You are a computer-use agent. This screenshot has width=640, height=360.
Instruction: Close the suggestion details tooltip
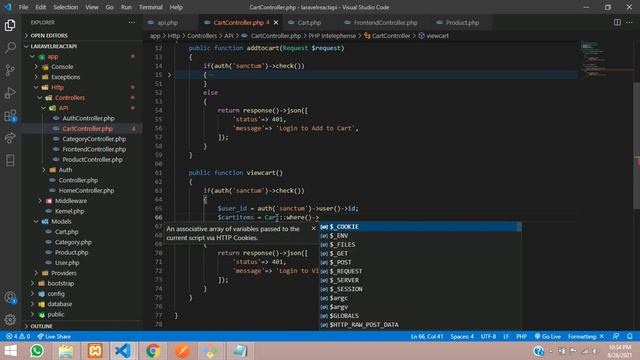click(313, 228)
